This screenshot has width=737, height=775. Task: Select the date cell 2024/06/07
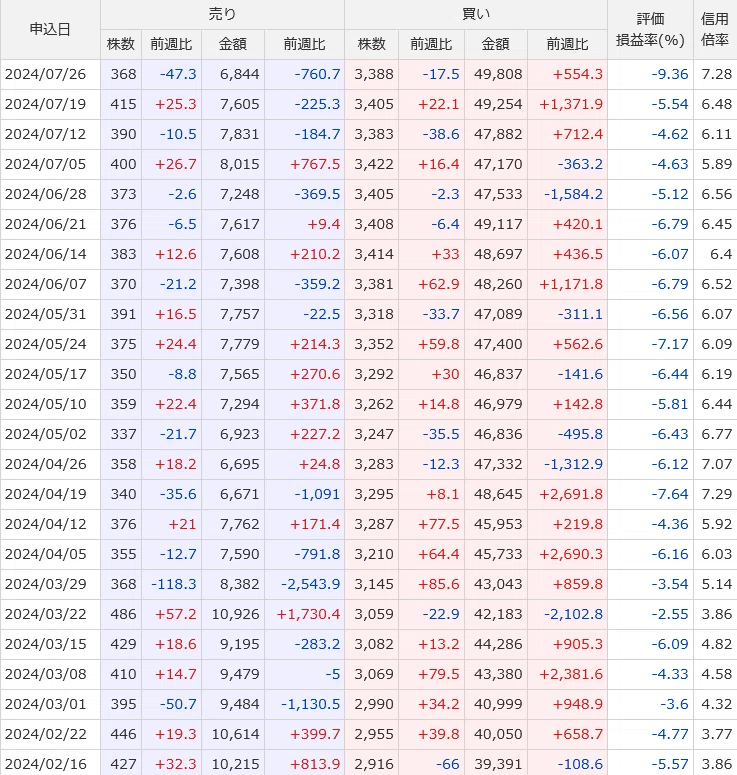(50, 285)
